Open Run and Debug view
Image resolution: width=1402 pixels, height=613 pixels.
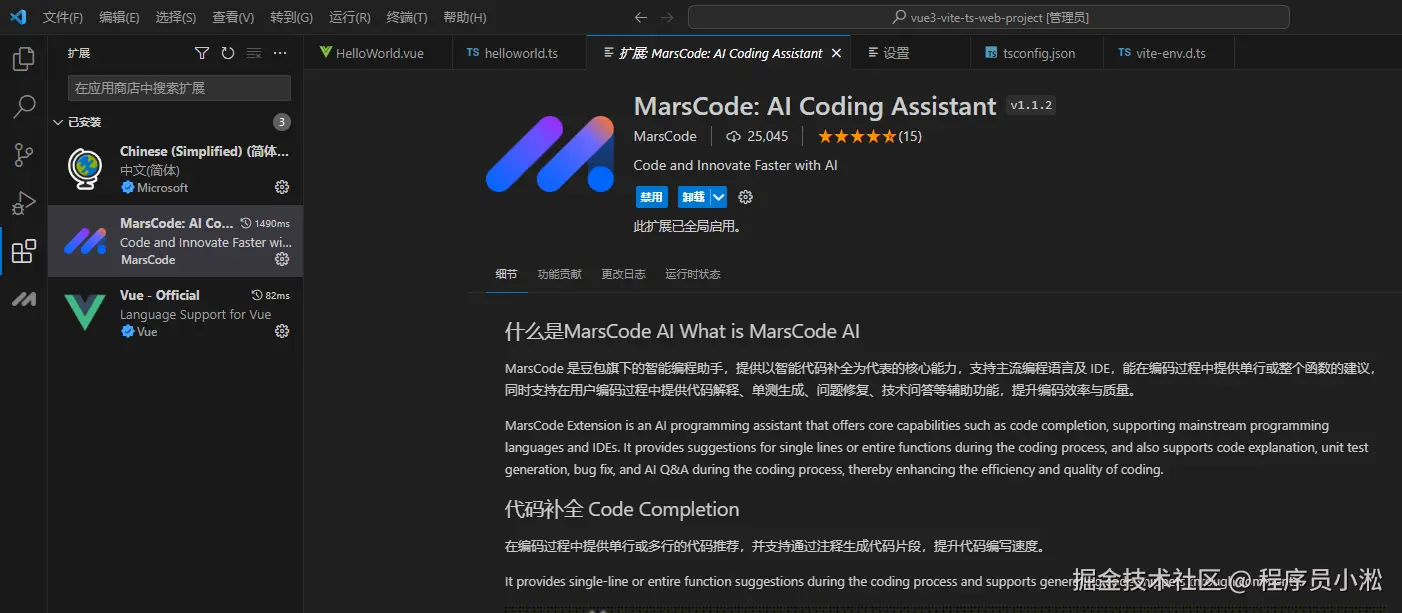pyautogui.click(x=23, y=203)
